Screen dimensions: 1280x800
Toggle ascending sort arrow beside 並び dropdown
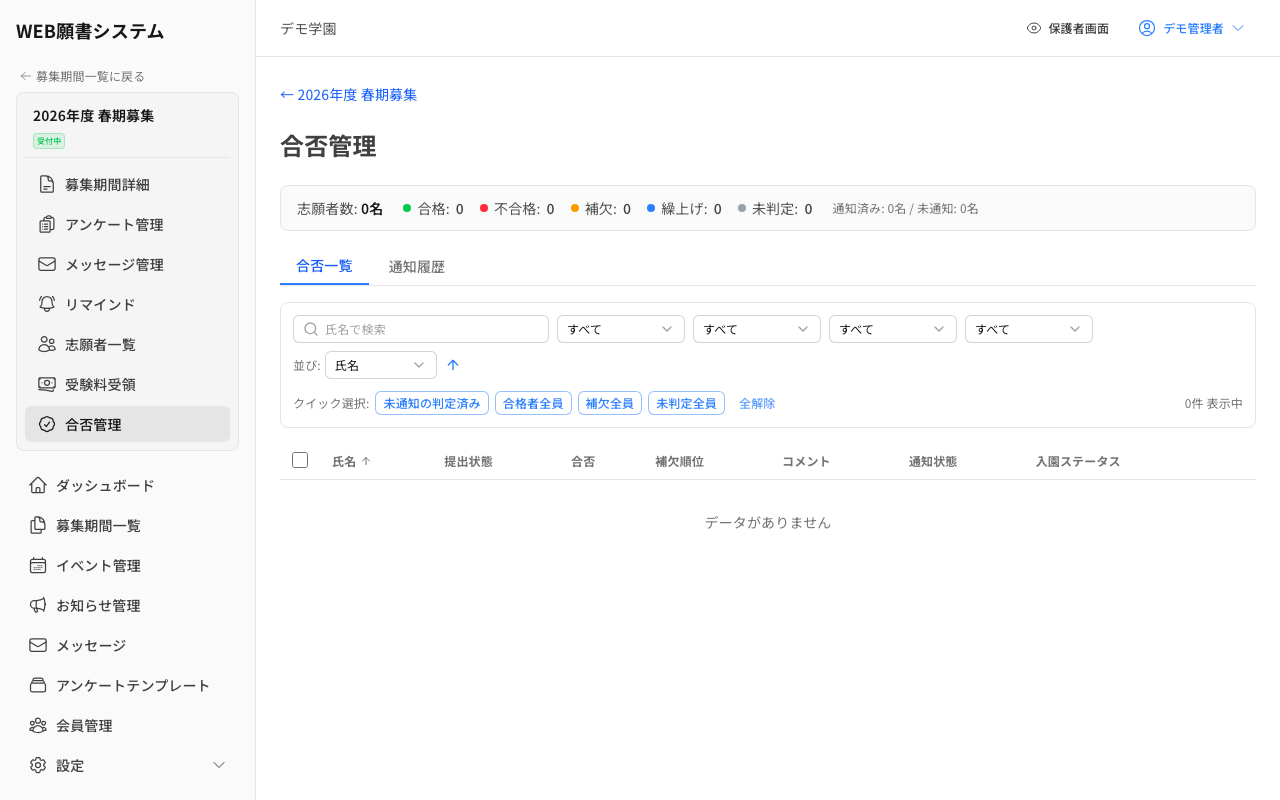coord(453,365)
